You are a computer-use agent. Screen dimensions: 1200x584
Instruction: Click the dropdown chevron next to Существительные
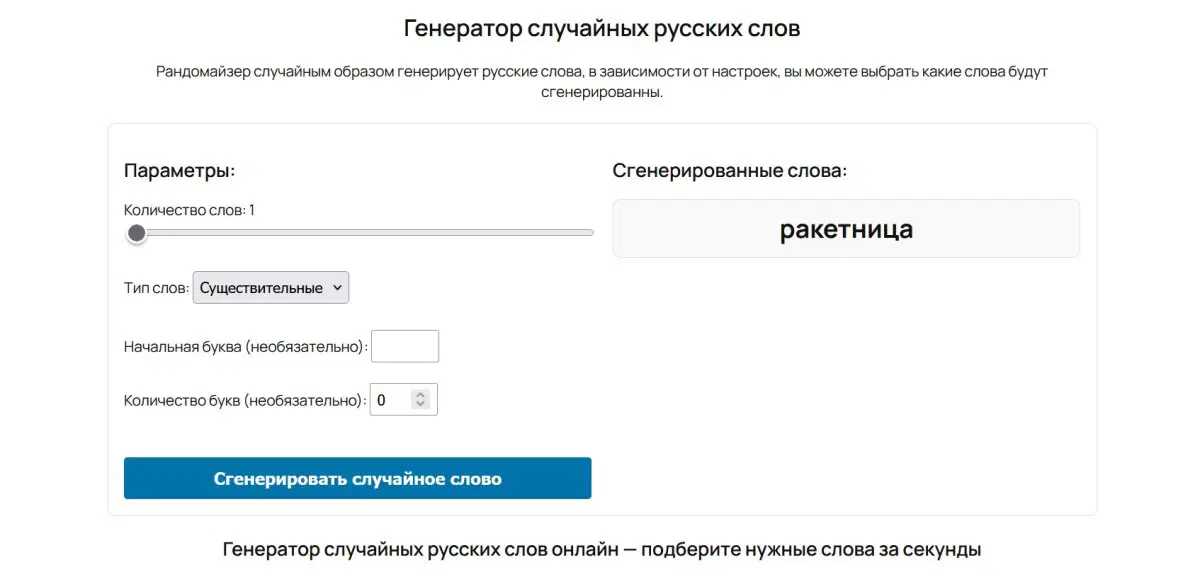[x=340, y=287]
